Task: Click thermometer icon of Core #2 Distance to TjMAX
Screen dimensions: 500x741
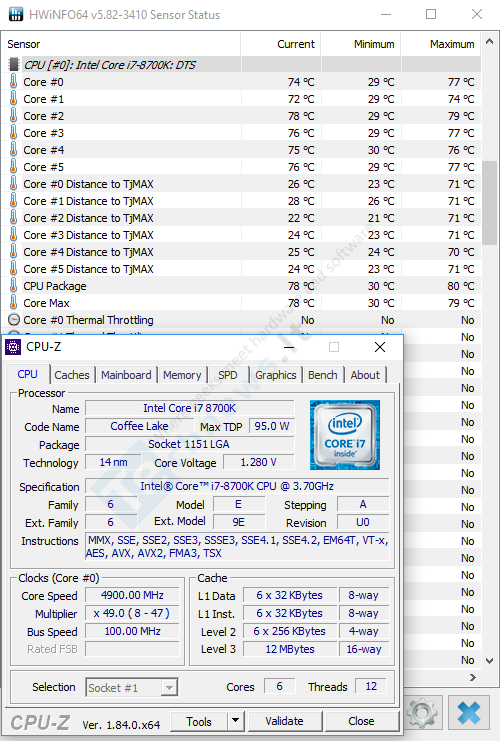Action: click(x=13, y=218)
